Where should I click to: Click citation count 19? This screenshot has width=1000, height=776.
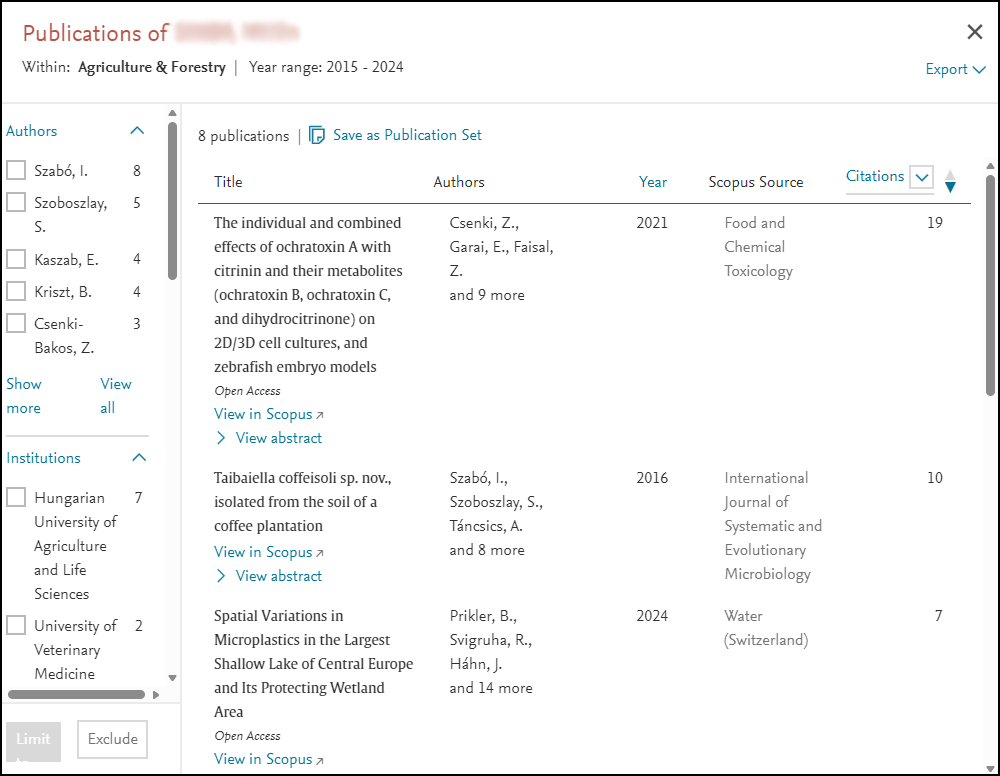pos(934,223)
